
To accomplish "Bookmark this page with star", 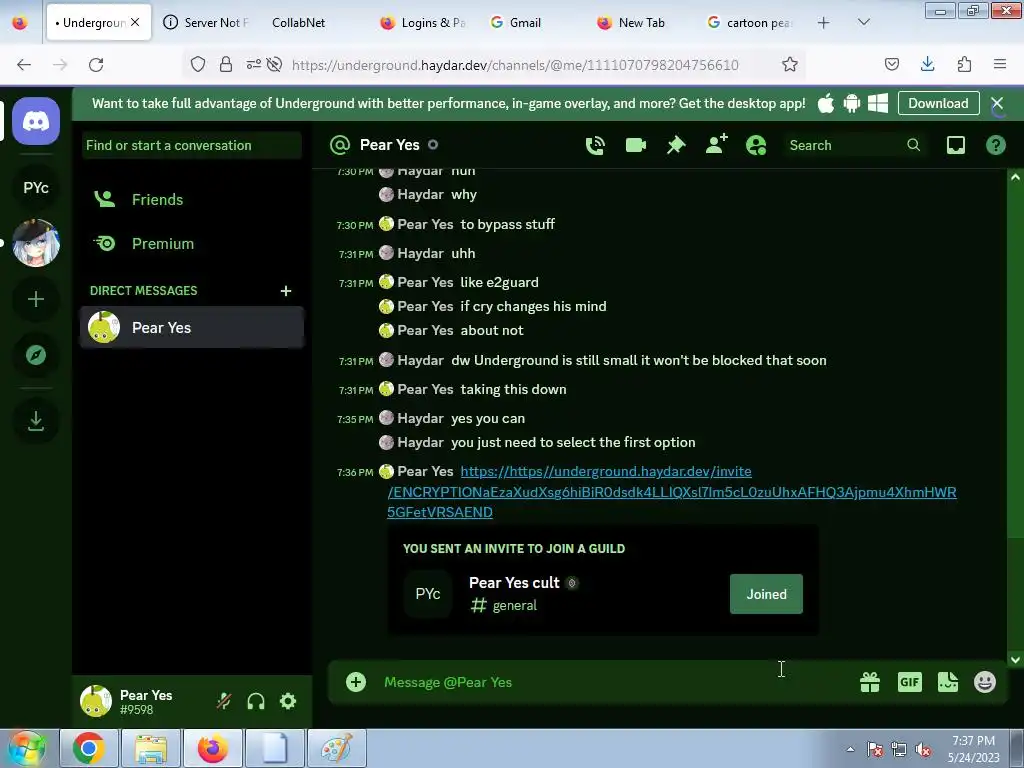I will [790, 65].
